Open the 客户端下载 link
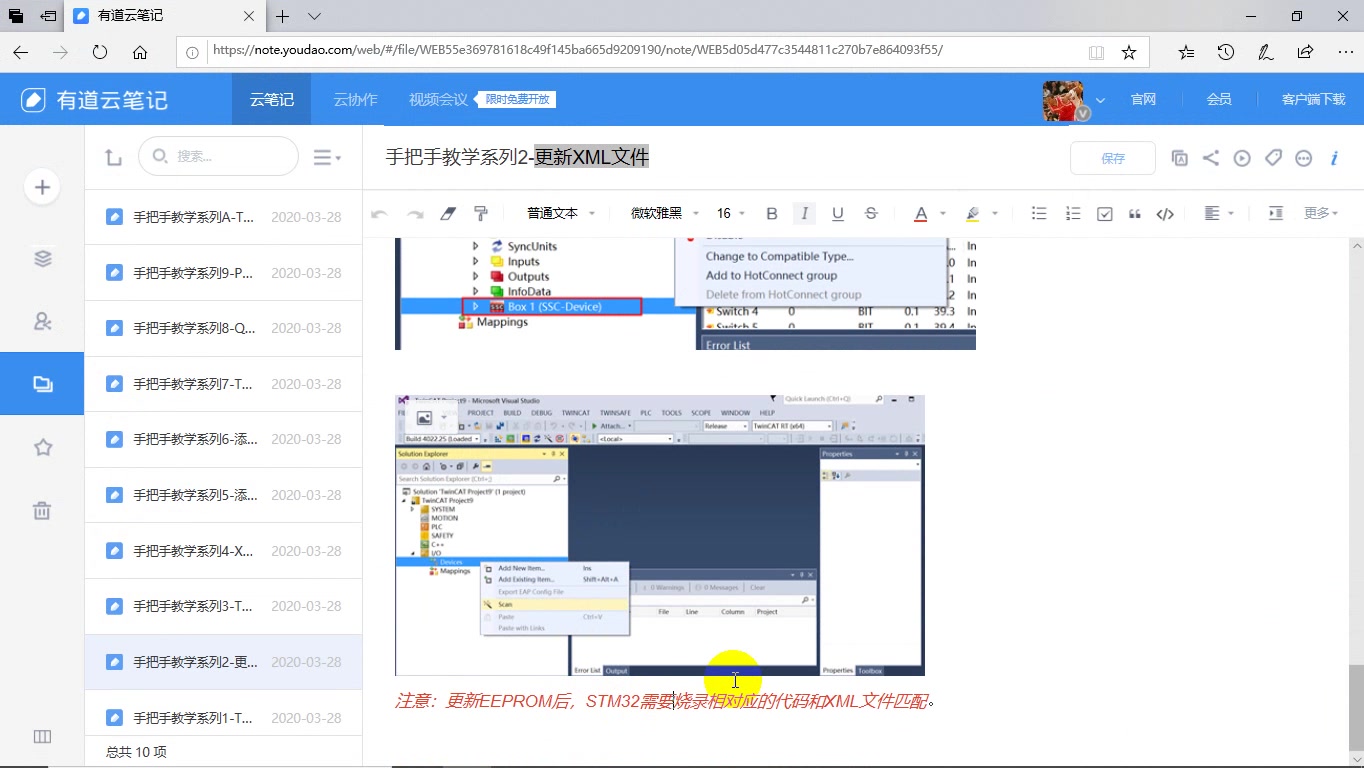Image resolution: width=1364 pixels, height=768 pixels. click(x=1313, y=99)
